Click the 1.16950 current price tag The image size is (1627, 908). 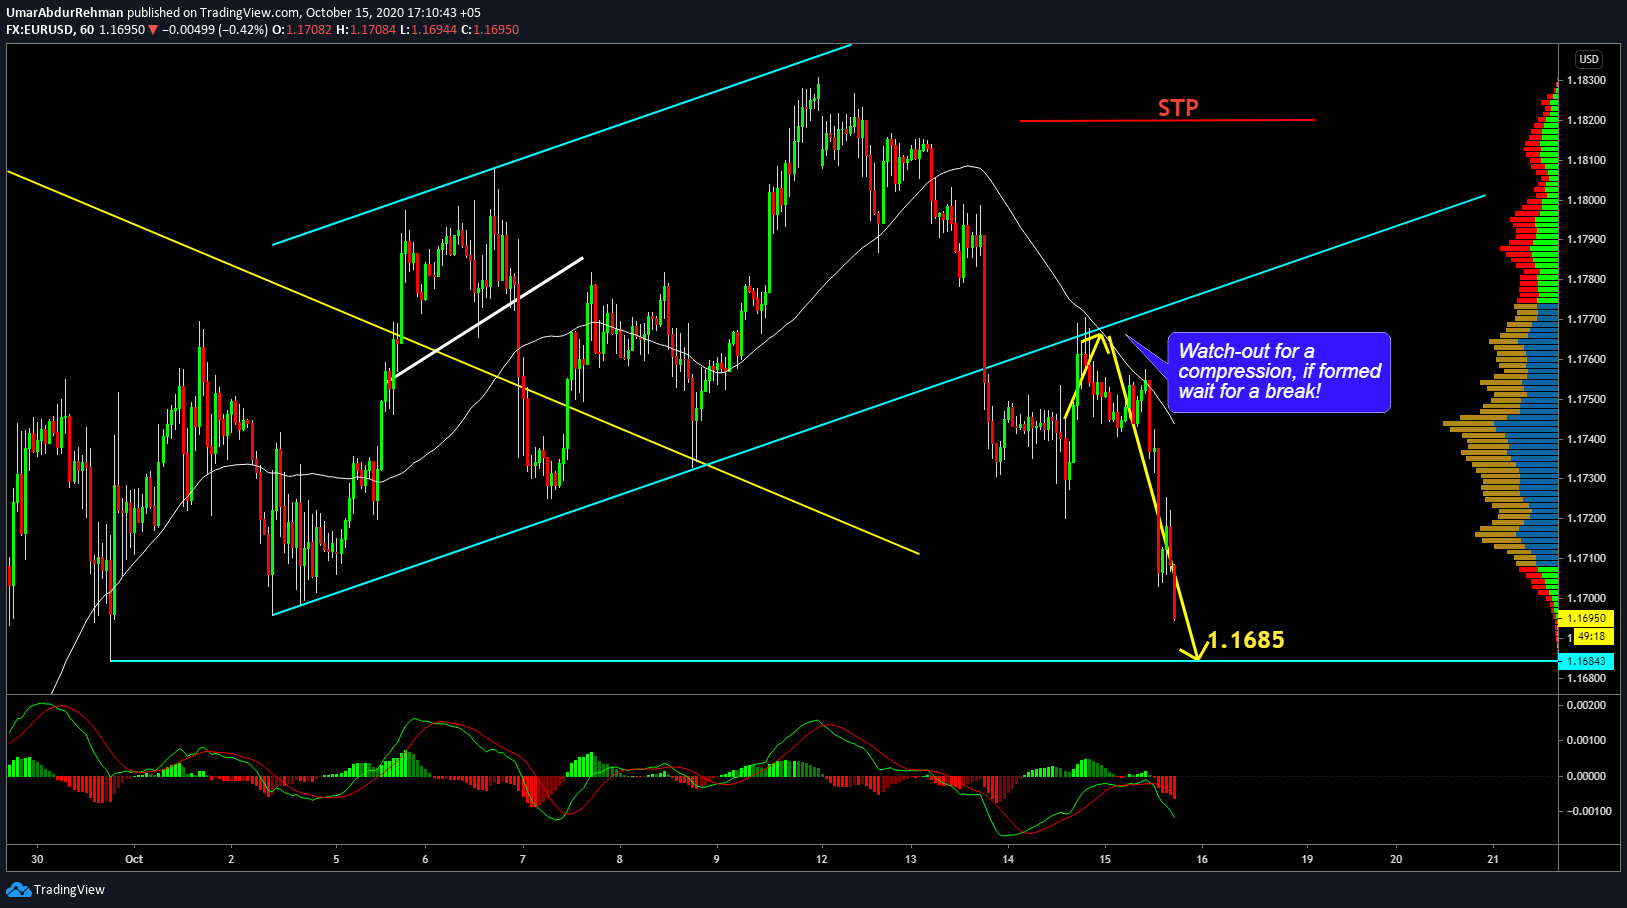pyautogui.click(x=1586, y=619)
